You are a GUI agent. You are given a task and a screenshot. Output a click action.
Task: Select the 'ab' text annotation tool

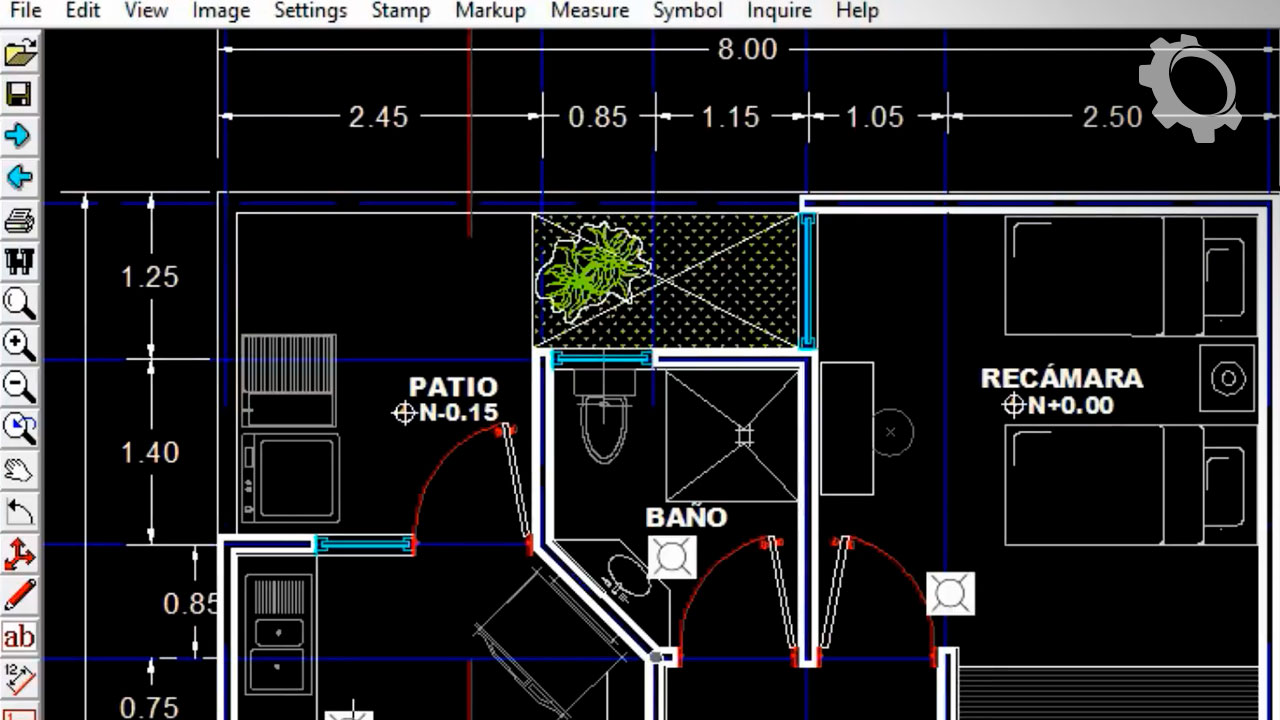[x=19, y=637]
